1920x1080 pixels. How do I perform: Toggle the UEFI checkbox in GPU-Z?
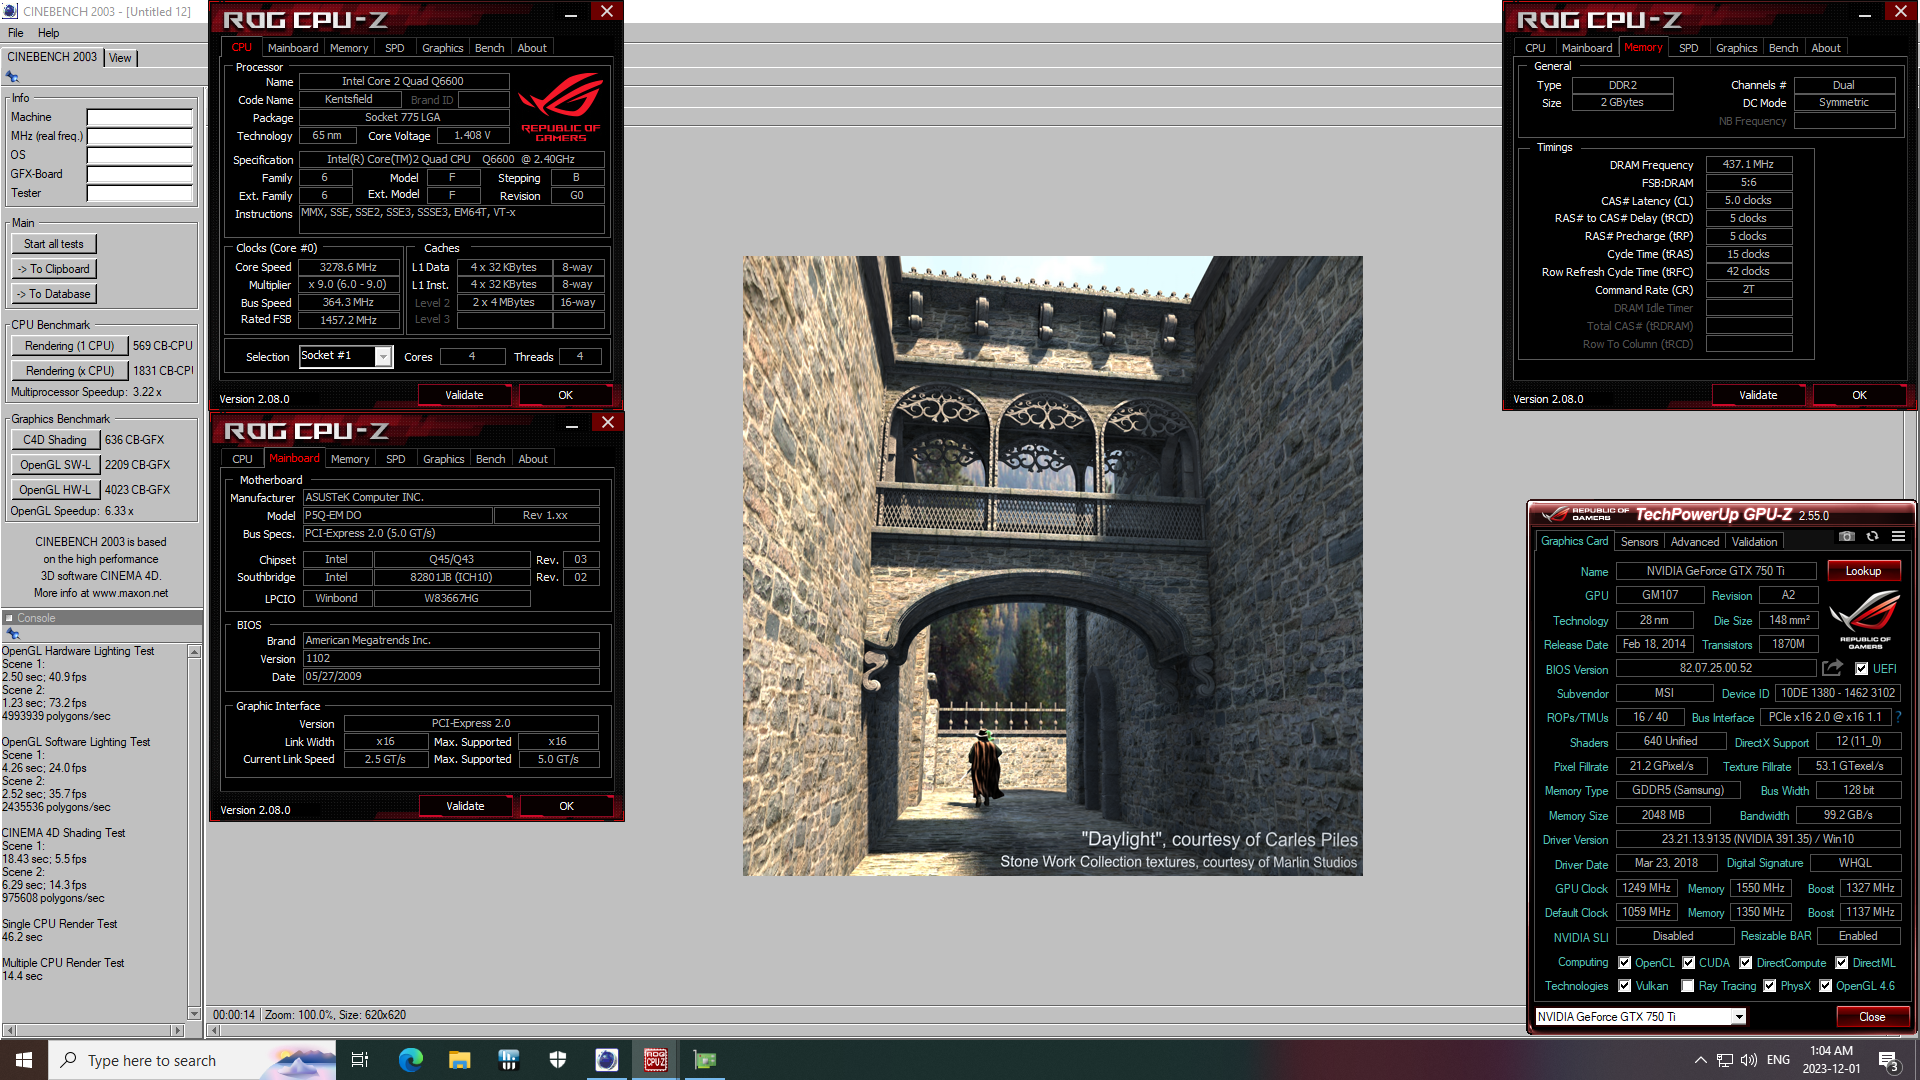1861,669
